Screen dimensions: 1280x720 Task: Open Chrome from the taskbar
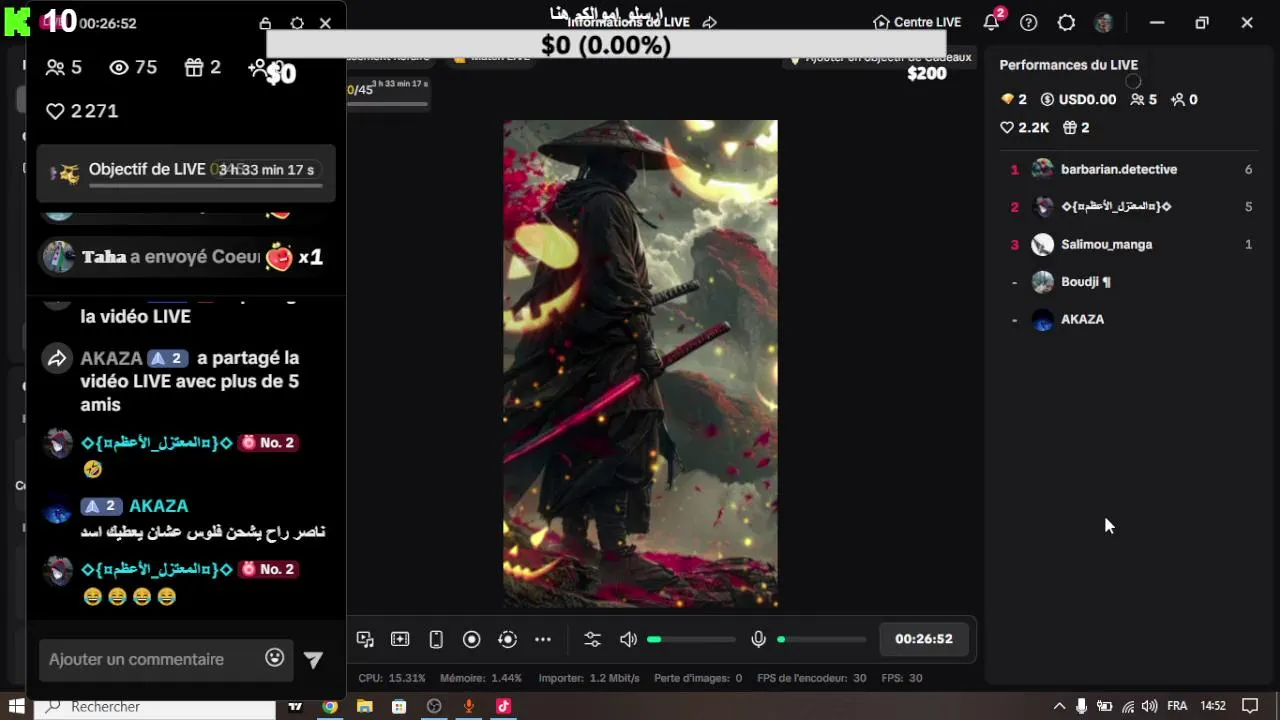point(330,706)
